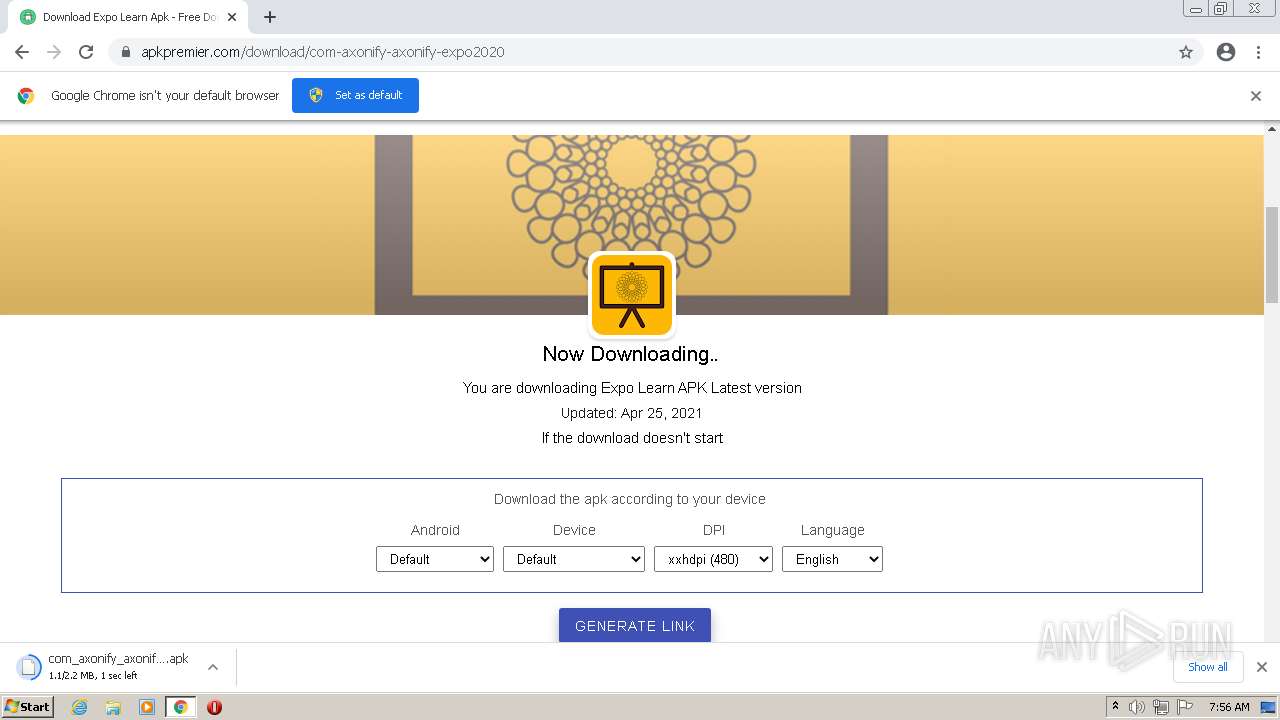Viewport: 1280px width, 720px height.
Task: Open volume speaker tray icon
Action: (1137, 707)
